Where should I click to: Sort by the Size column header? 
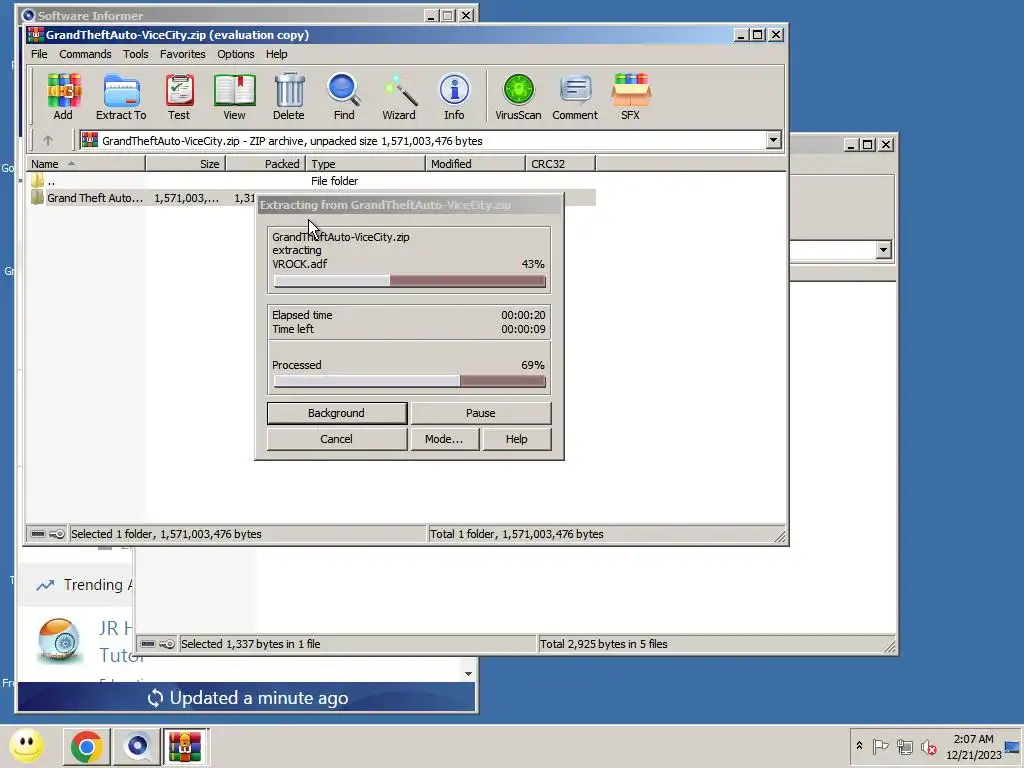[186, 164]
